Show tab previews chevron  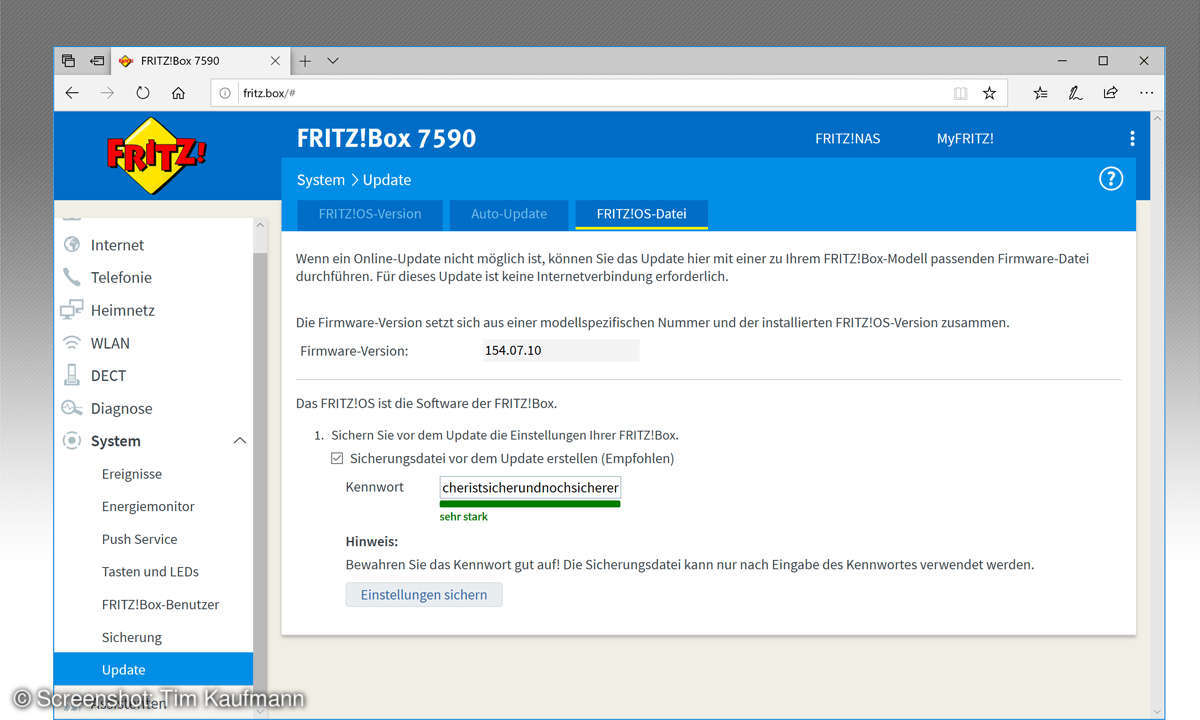pyautogui.click(x=333, y=61)
